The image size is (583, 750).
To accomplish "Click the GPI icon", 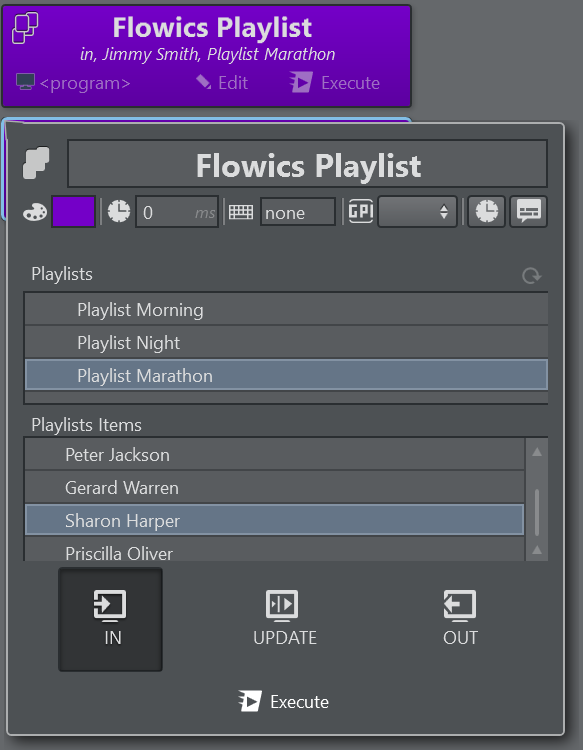I will [361, 211].
